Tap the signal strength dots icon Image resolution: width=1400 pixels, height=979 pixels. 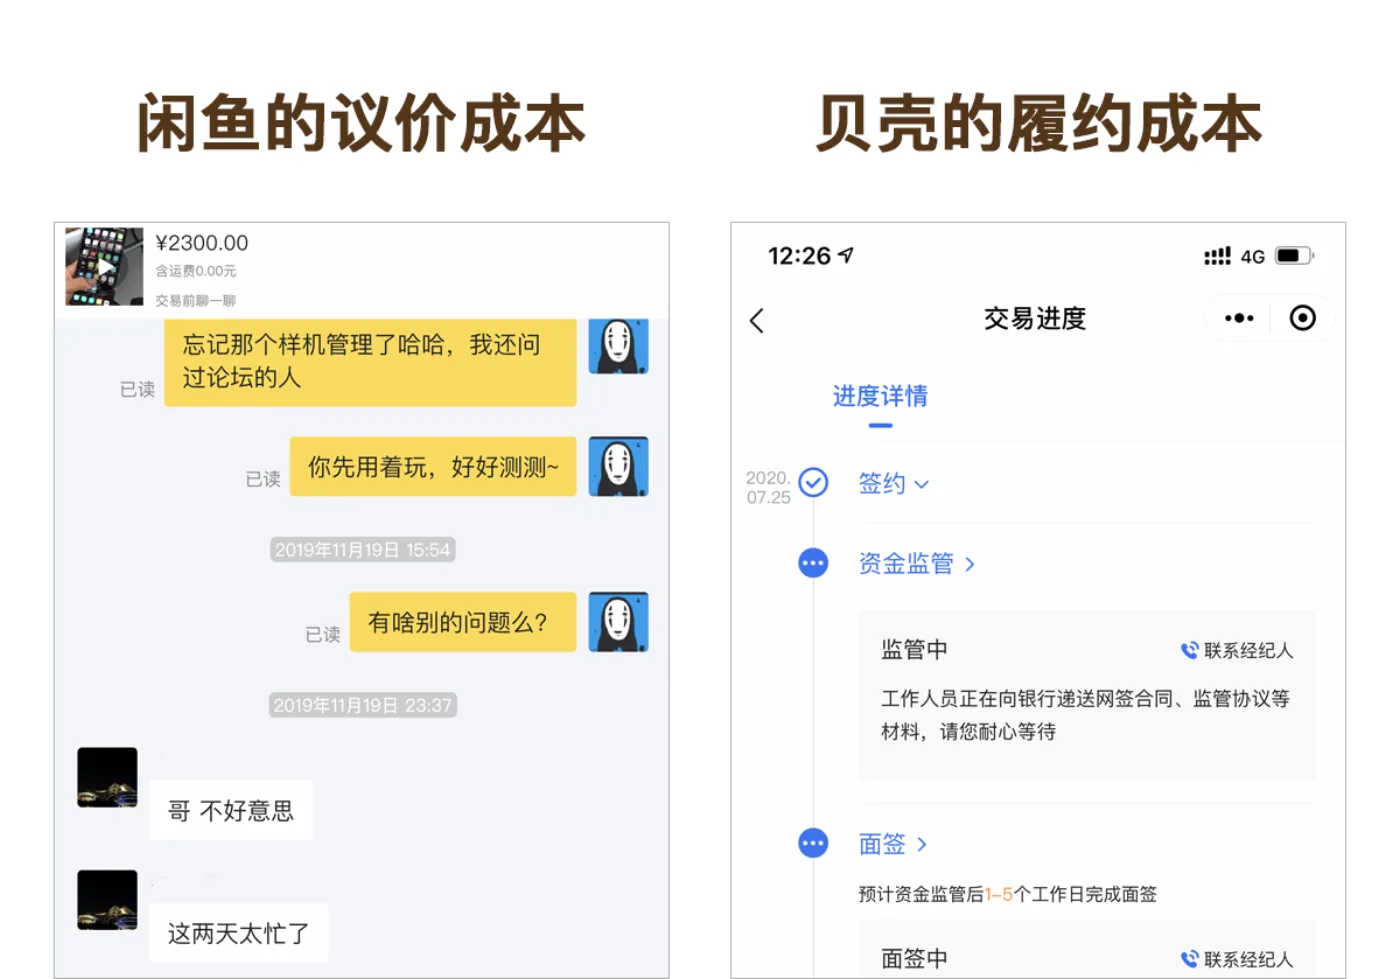1217,256
